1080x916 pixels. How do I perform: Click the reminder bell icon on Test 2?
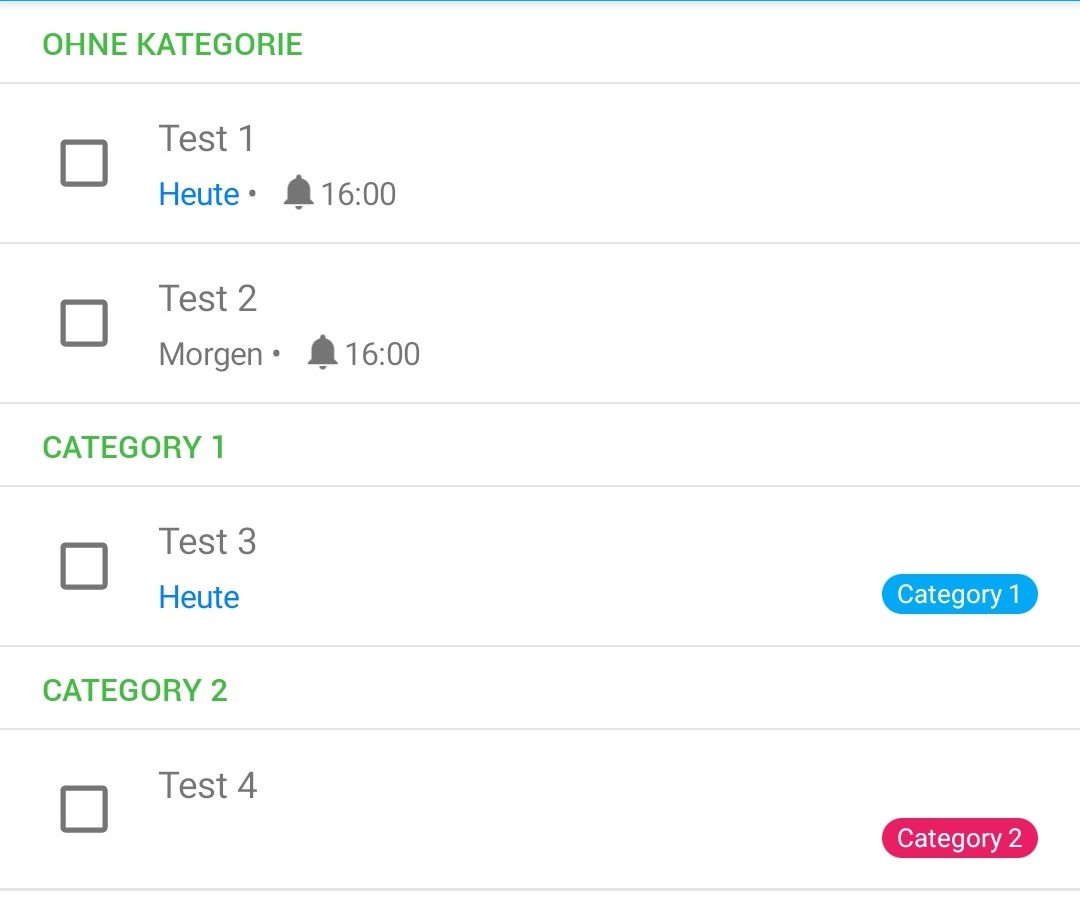click(322, 353)
